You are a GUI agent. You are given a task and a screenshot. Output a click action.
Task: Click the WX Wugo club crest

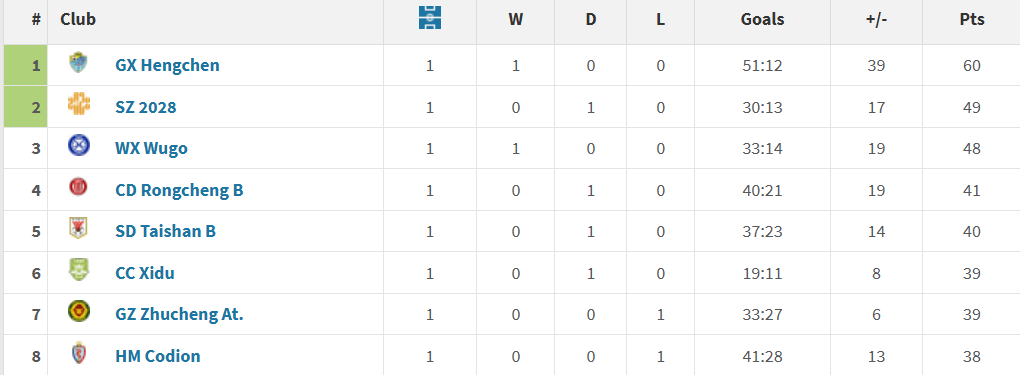(x=79, y=145)
